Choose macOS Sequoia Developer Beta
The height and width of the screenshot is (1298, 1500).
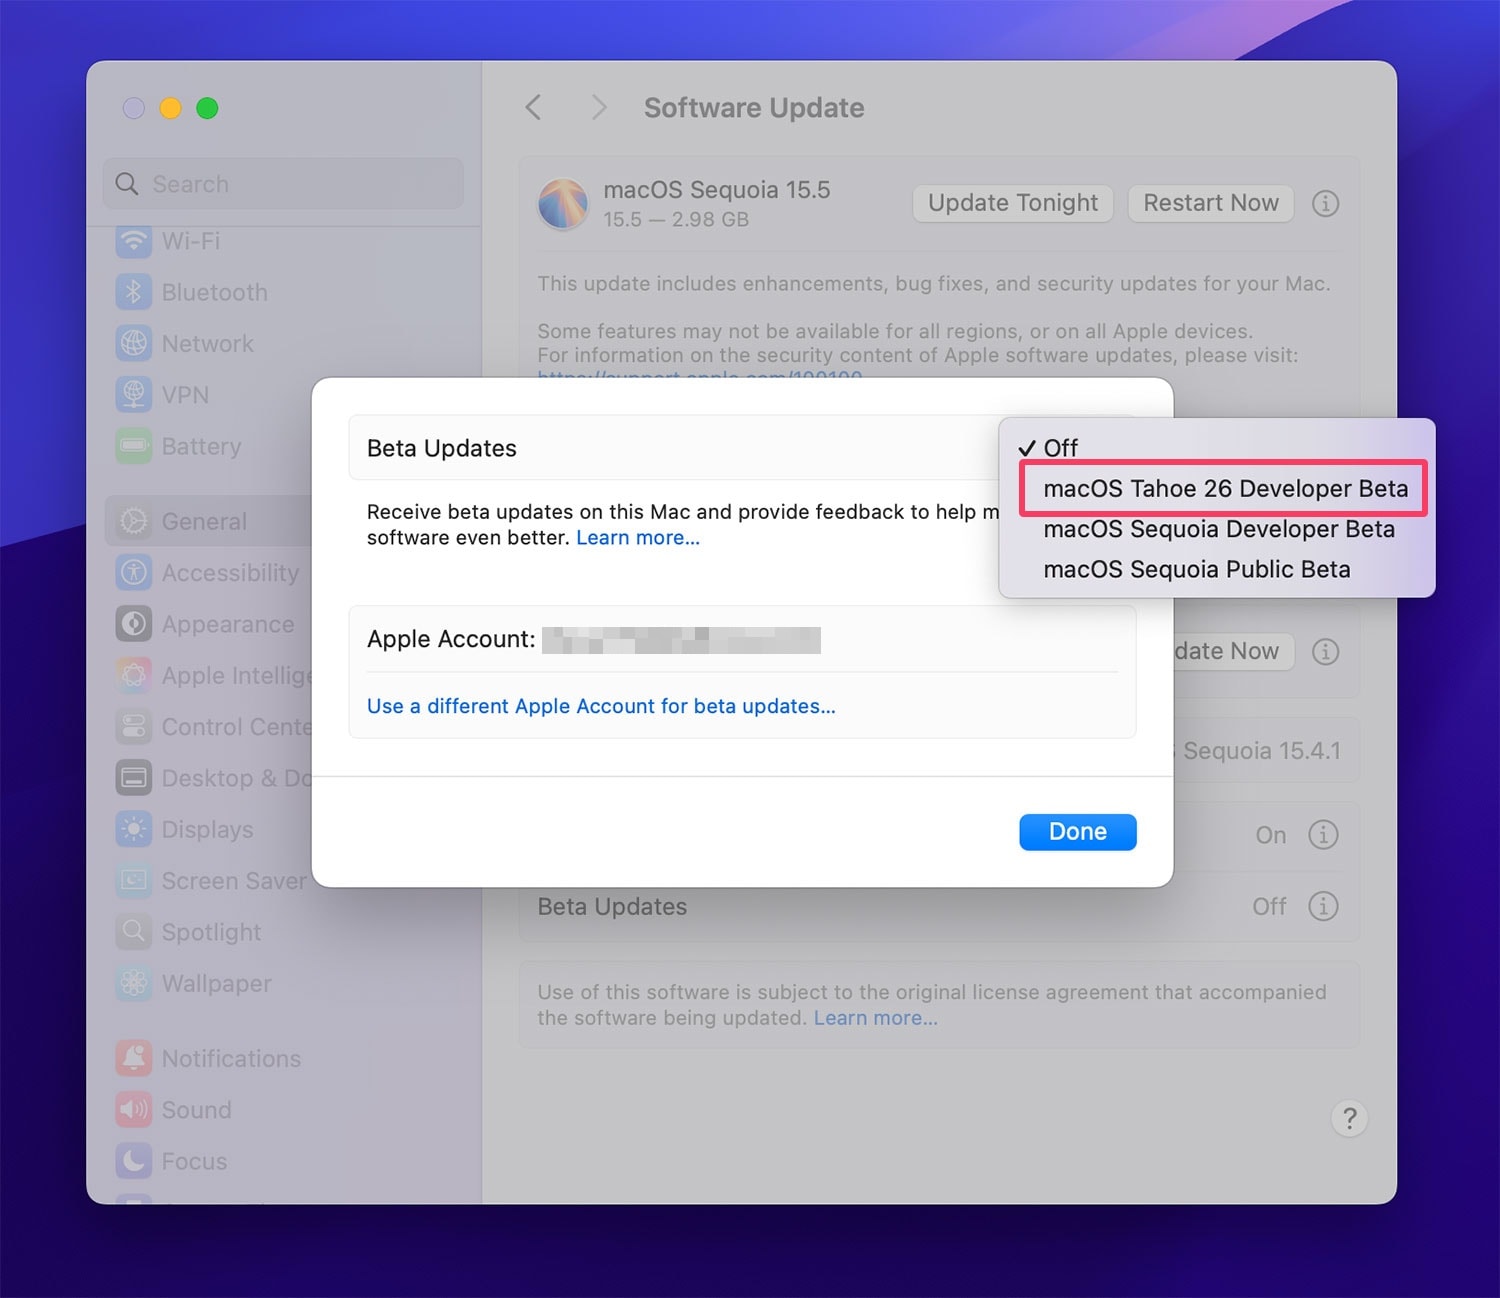point(1217,529)
